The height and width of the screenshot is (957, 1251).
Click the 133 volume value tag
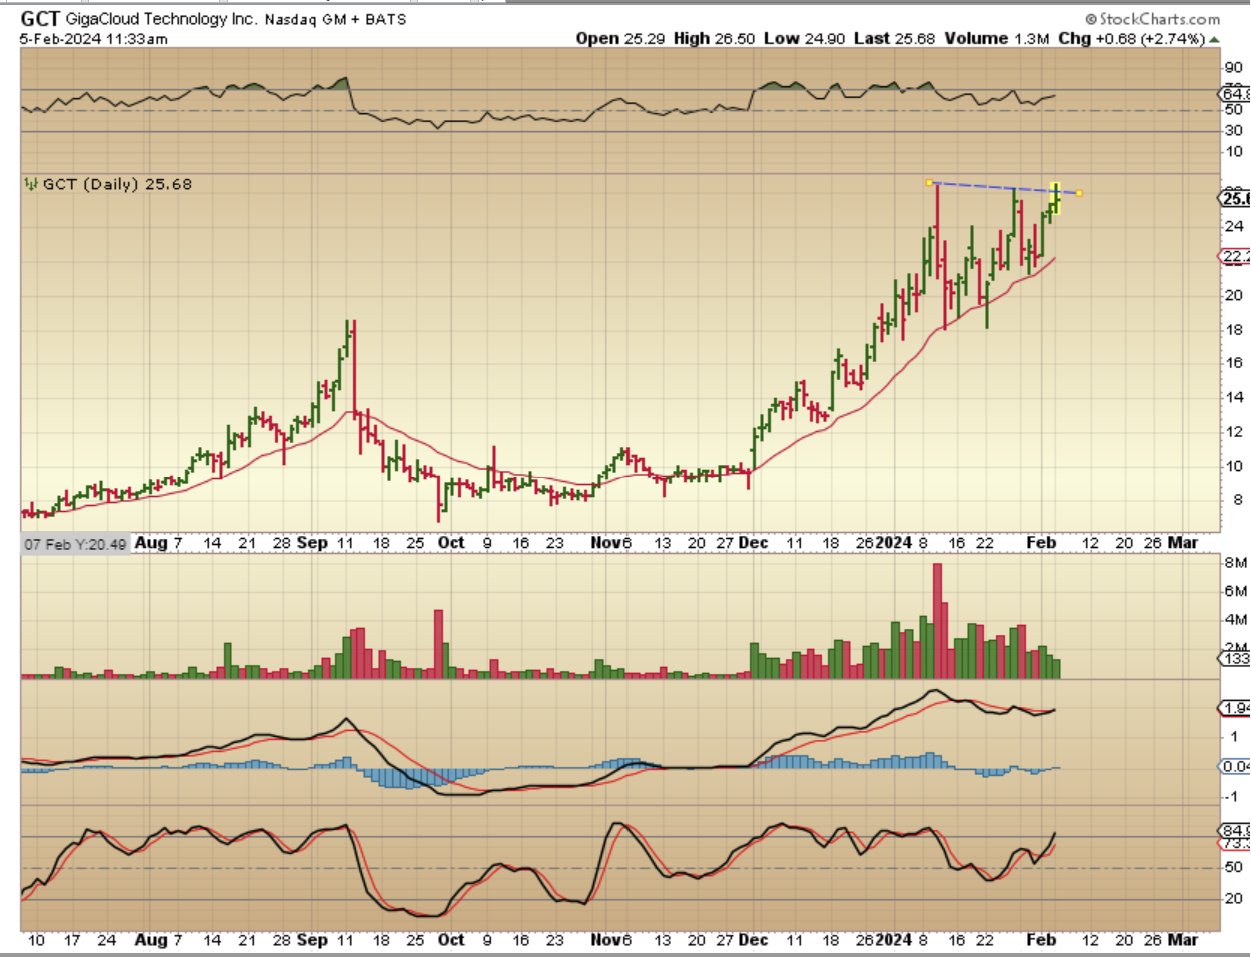(x=1235, y=658)
